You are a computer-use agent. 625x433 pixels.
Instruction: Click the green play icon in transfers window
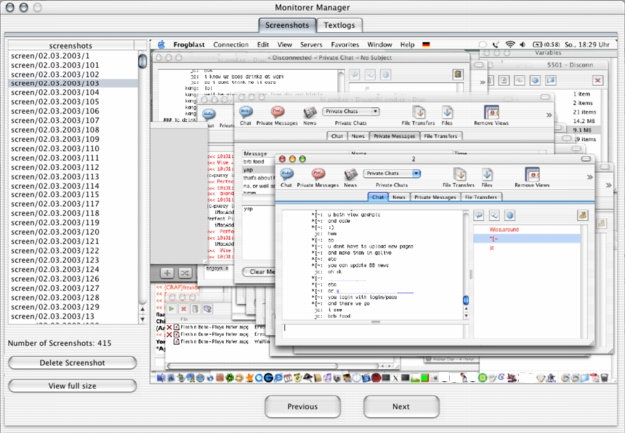(171, 309)
